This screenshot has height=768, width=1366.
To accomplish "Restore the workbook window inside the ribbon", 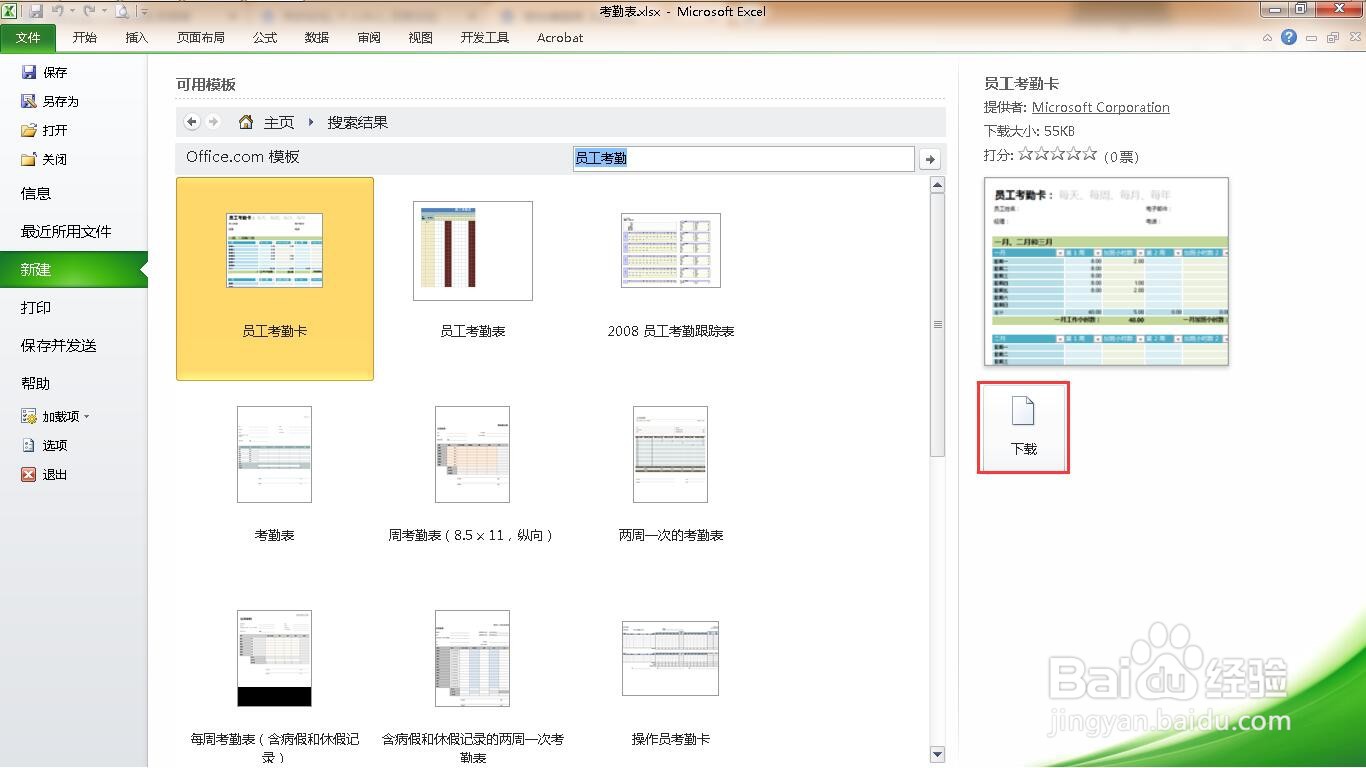I will click(x=1332, y=38).
